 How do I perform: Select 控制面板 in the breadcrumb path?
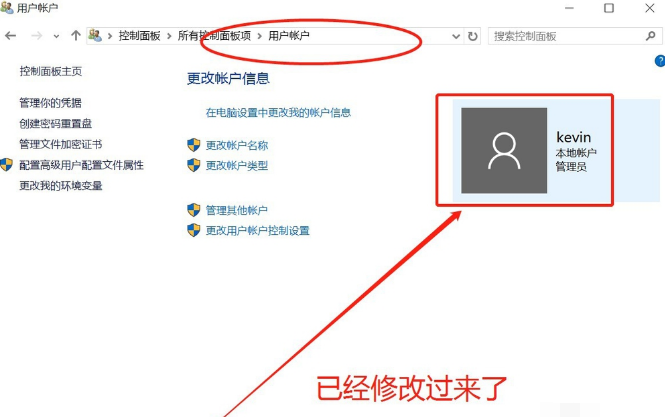[x=140, y=36]
